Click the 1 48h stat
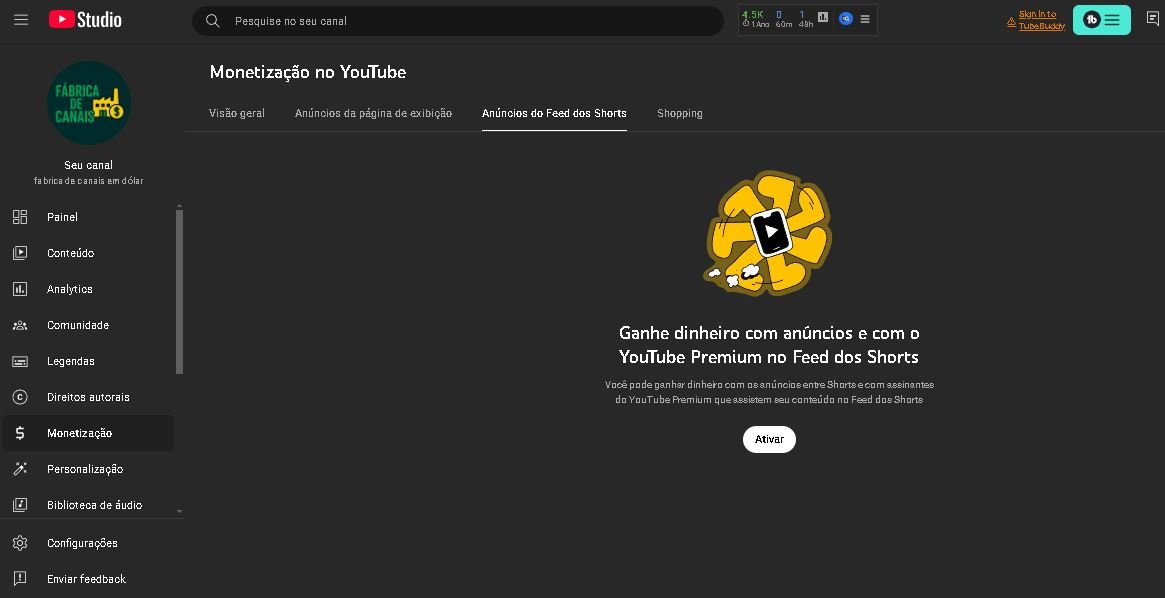The image size is (1165, 598). [805, 19]
